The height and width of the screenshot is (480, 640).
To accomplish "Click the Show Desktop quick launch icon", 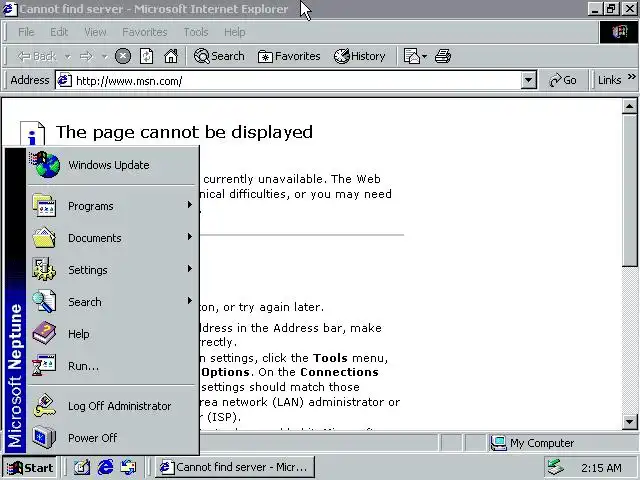I will (x=82, y=467).
